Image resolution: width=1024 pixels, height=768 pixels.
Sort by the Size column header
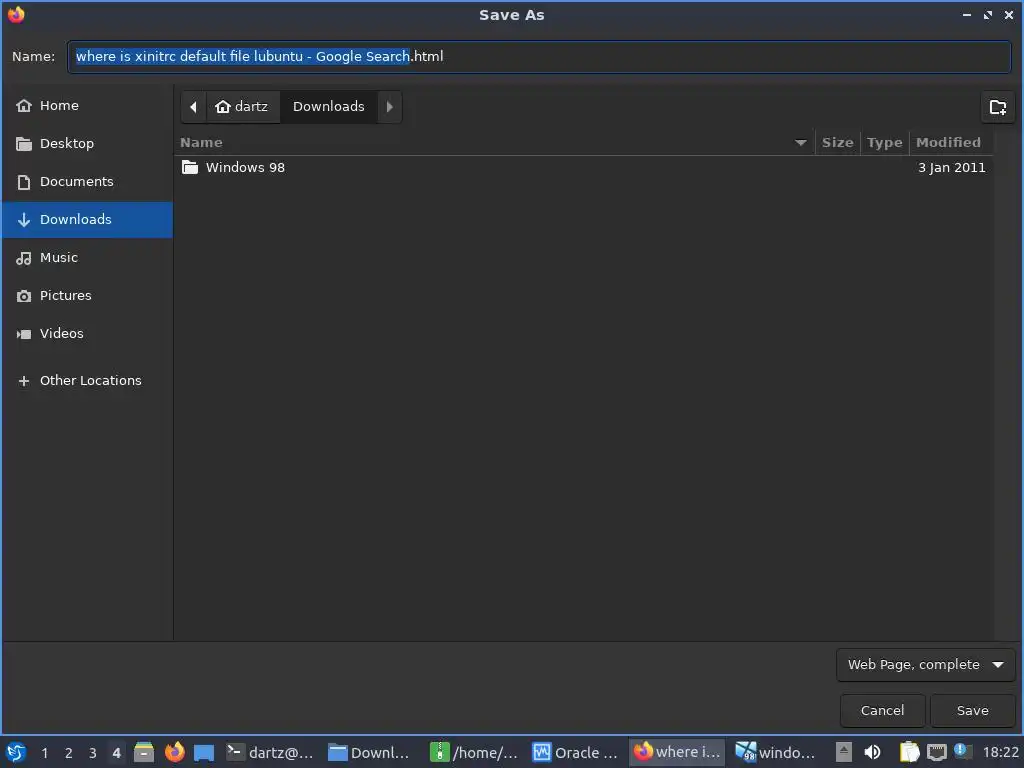(x=837, y=142)
